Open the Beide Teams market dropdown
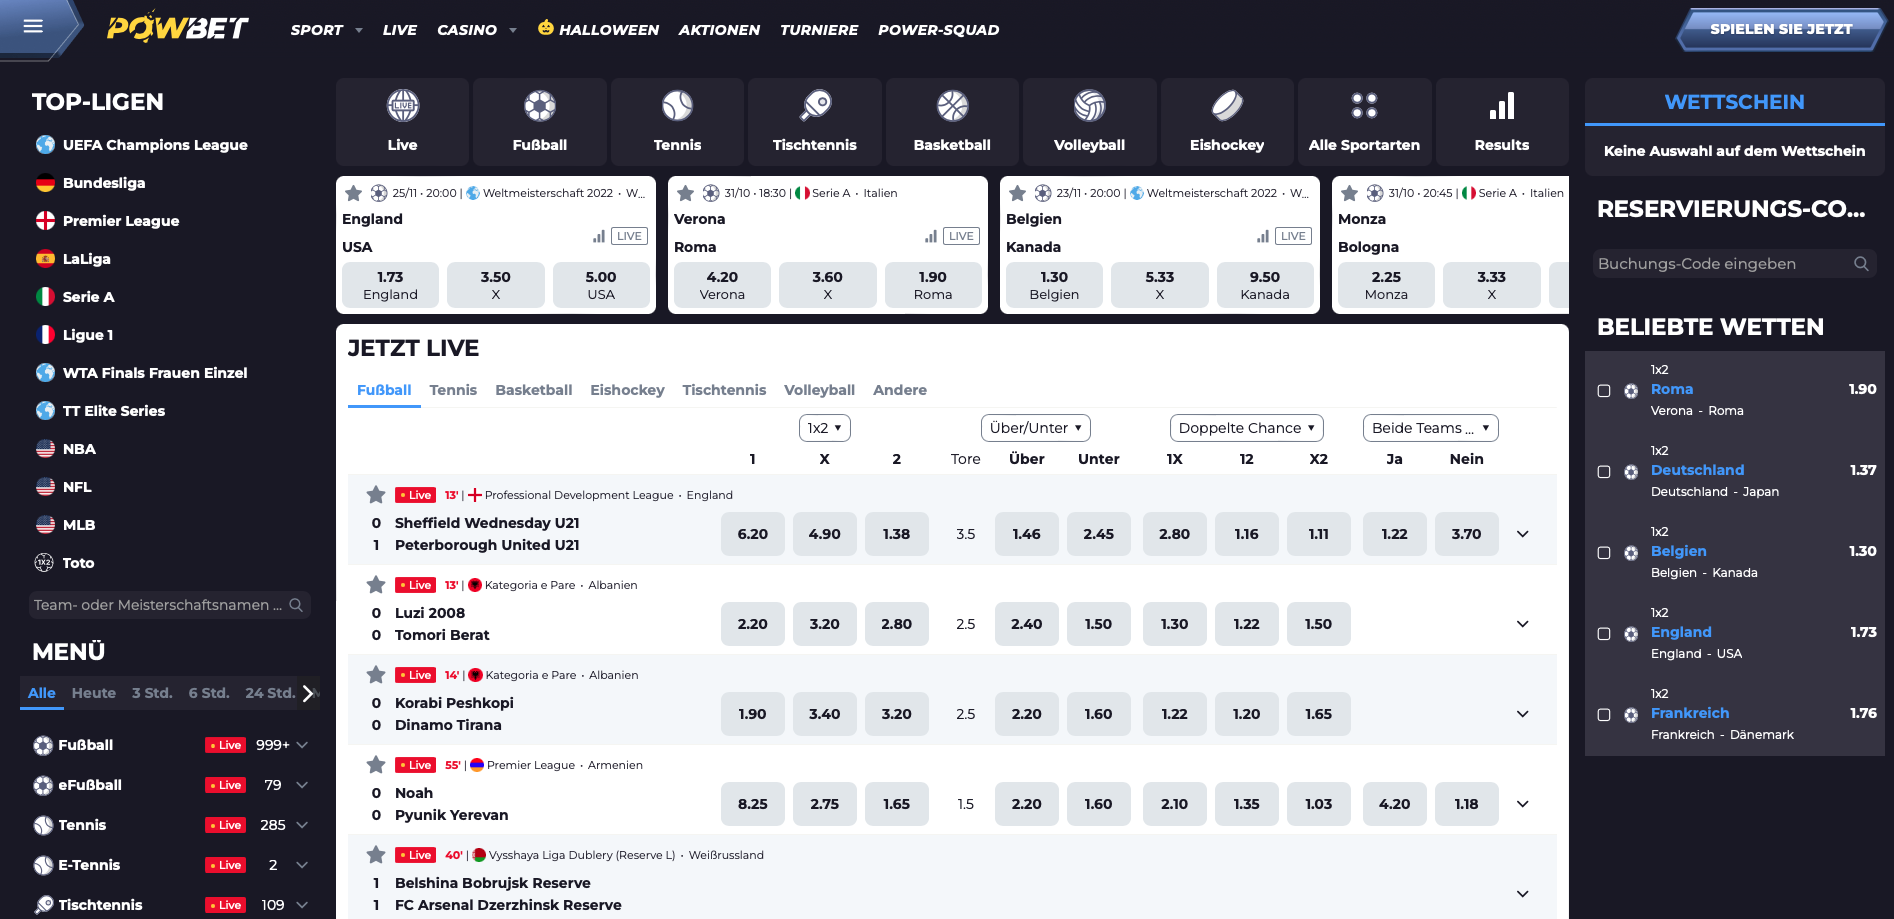The height and width of the screenshot is (919, 1894). pos(1430,428)
